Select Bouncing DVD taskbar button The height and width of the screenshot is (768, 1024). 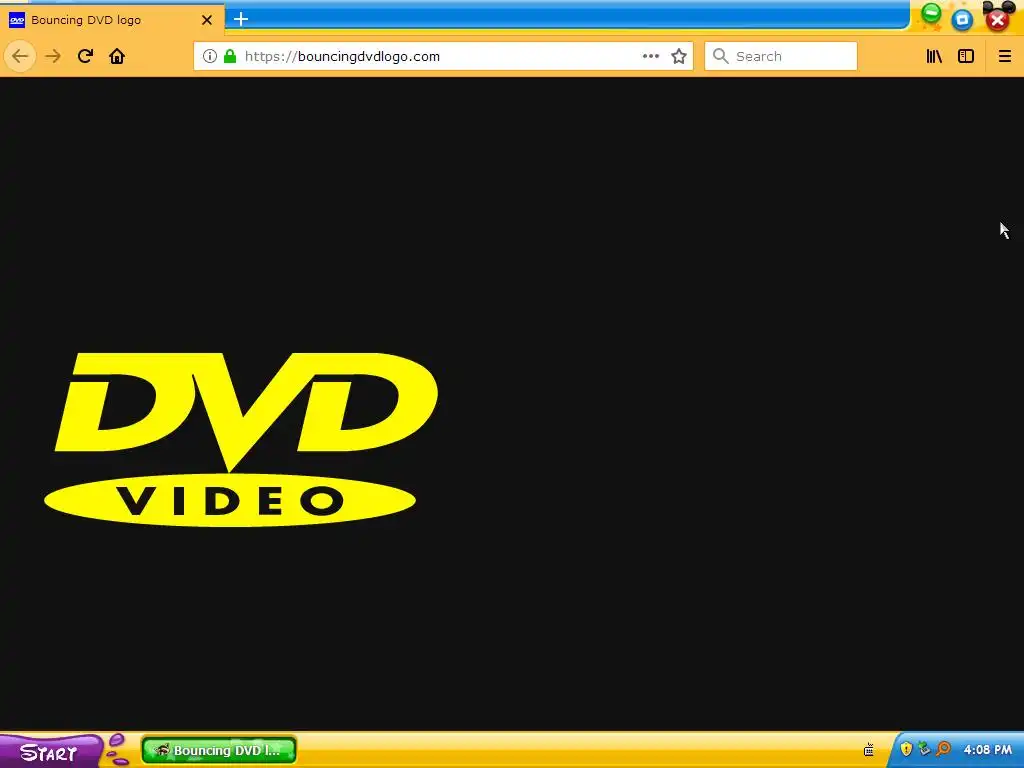219,750
